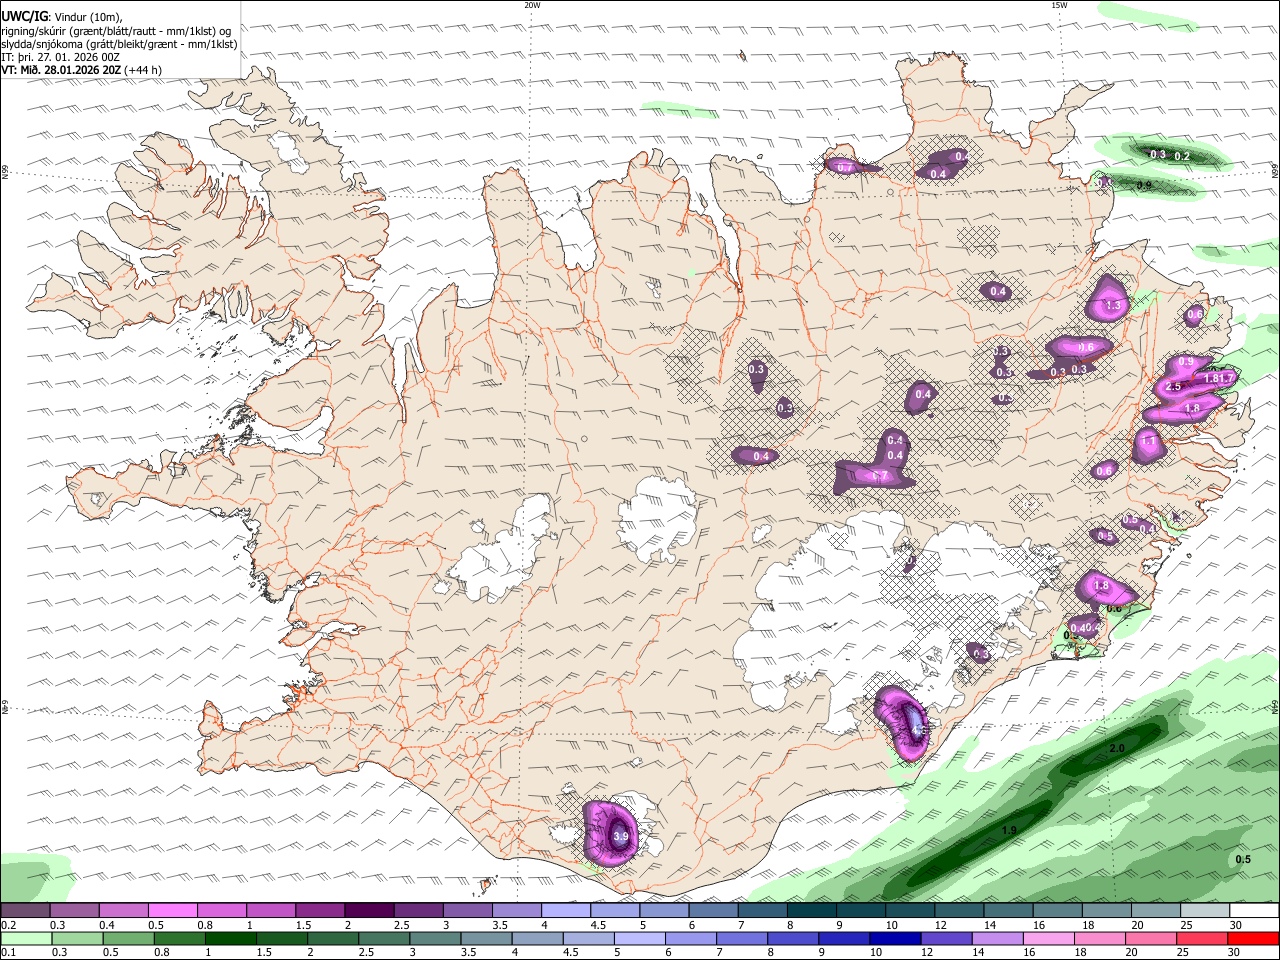Click the '4.5' label under the upper color bar
1280x960 pixels.
tap(598, 925)
